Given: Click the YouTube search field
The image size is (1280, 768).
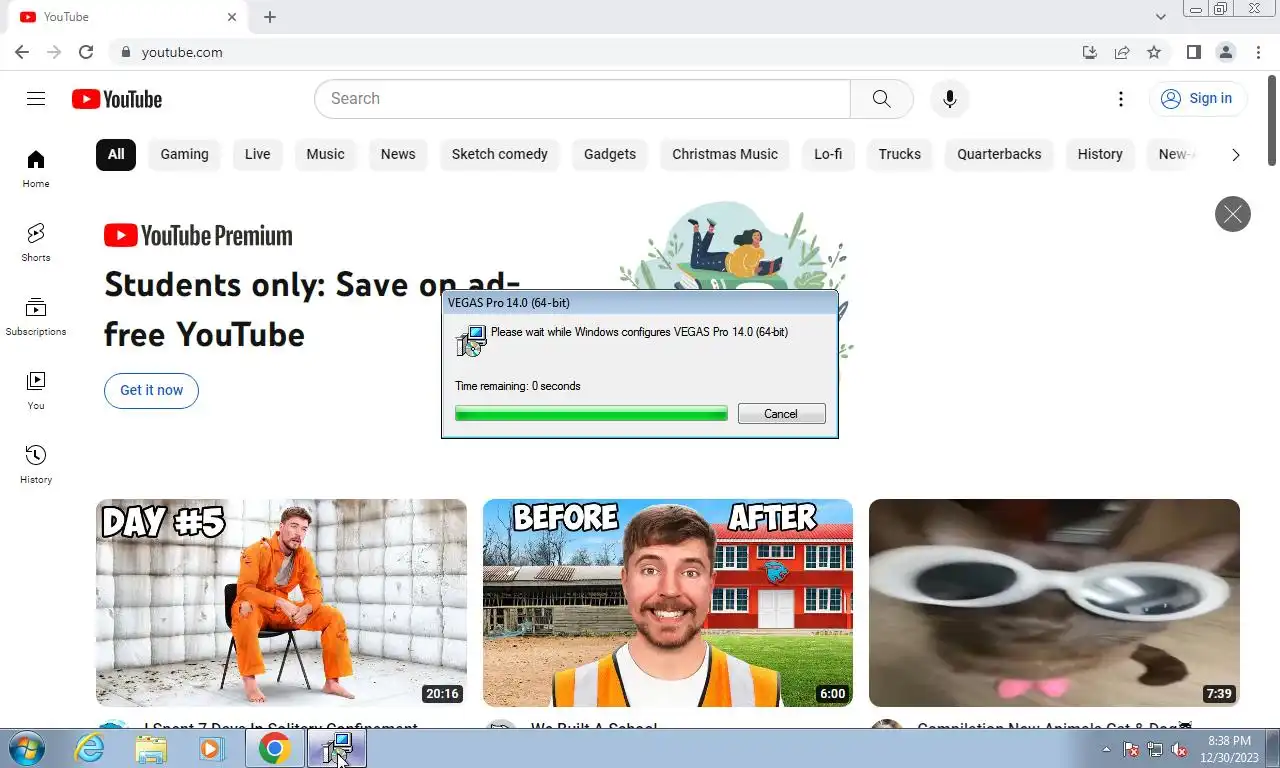Looking at the screenshot, I should pos(582,99).
